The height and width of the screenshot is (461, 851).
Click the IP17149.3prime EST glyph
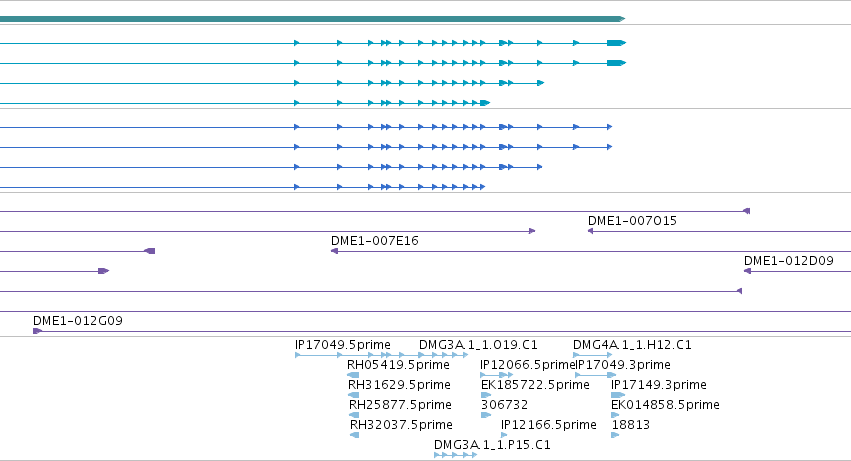(x=618, y=395)
